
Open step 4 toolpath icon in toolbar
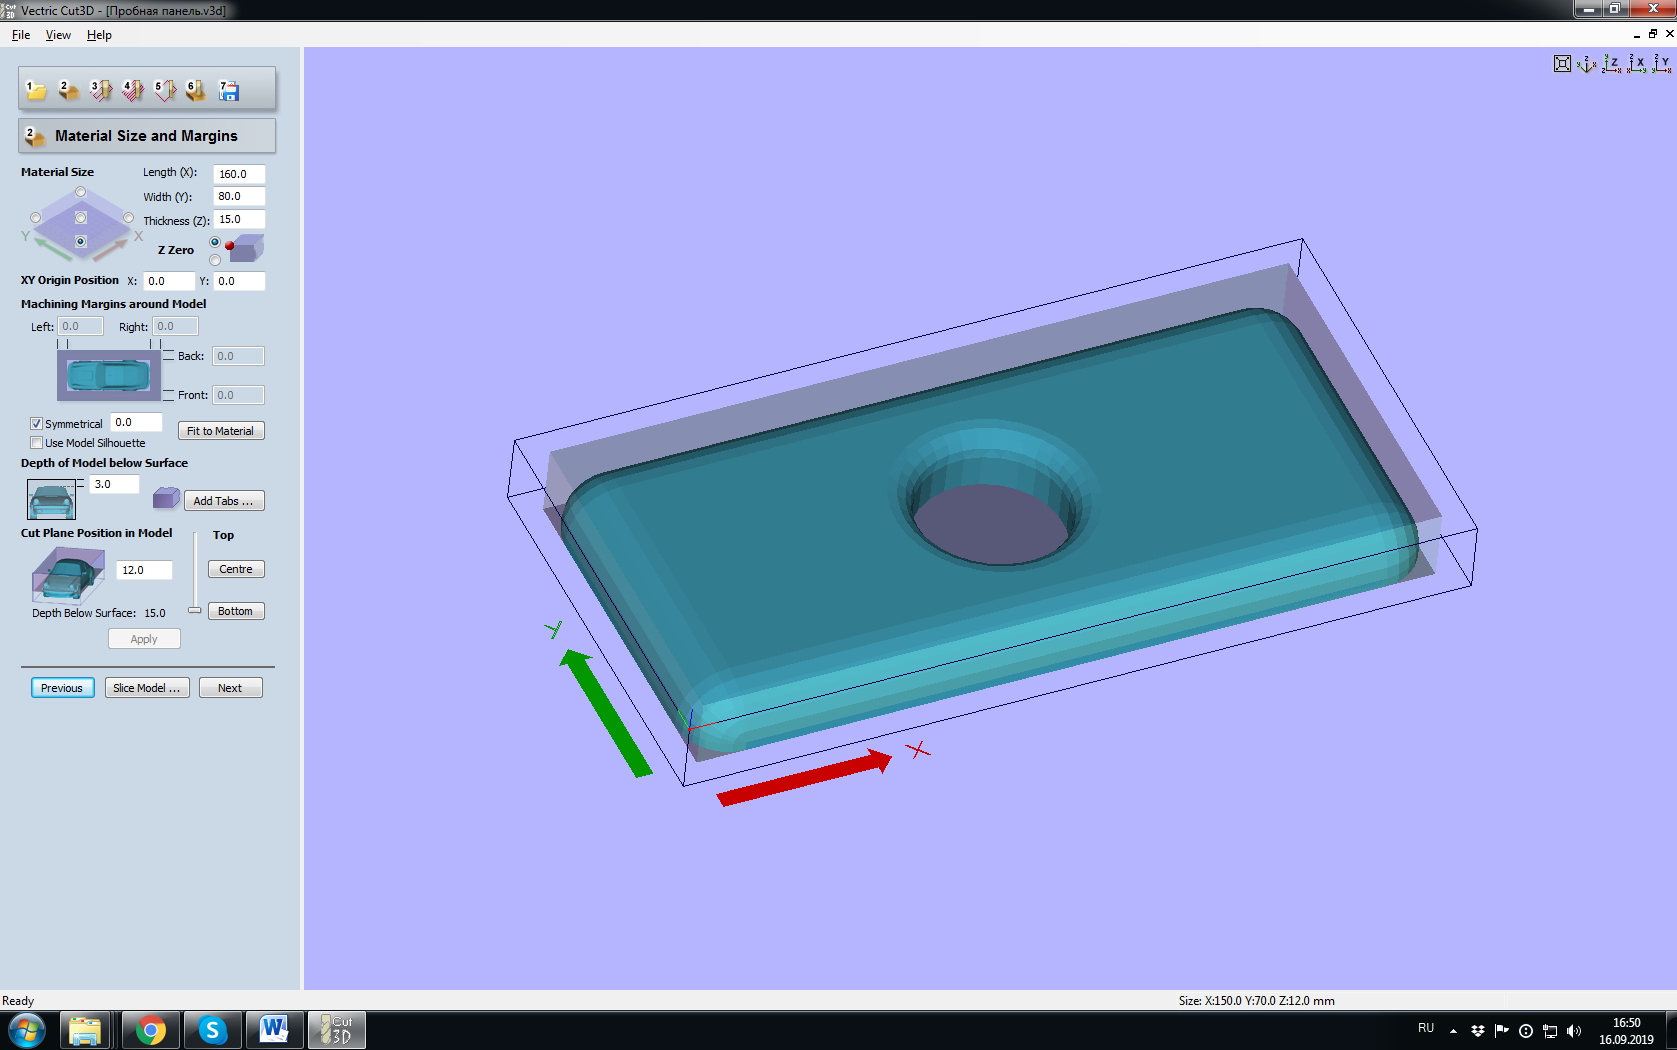(132, 91)
